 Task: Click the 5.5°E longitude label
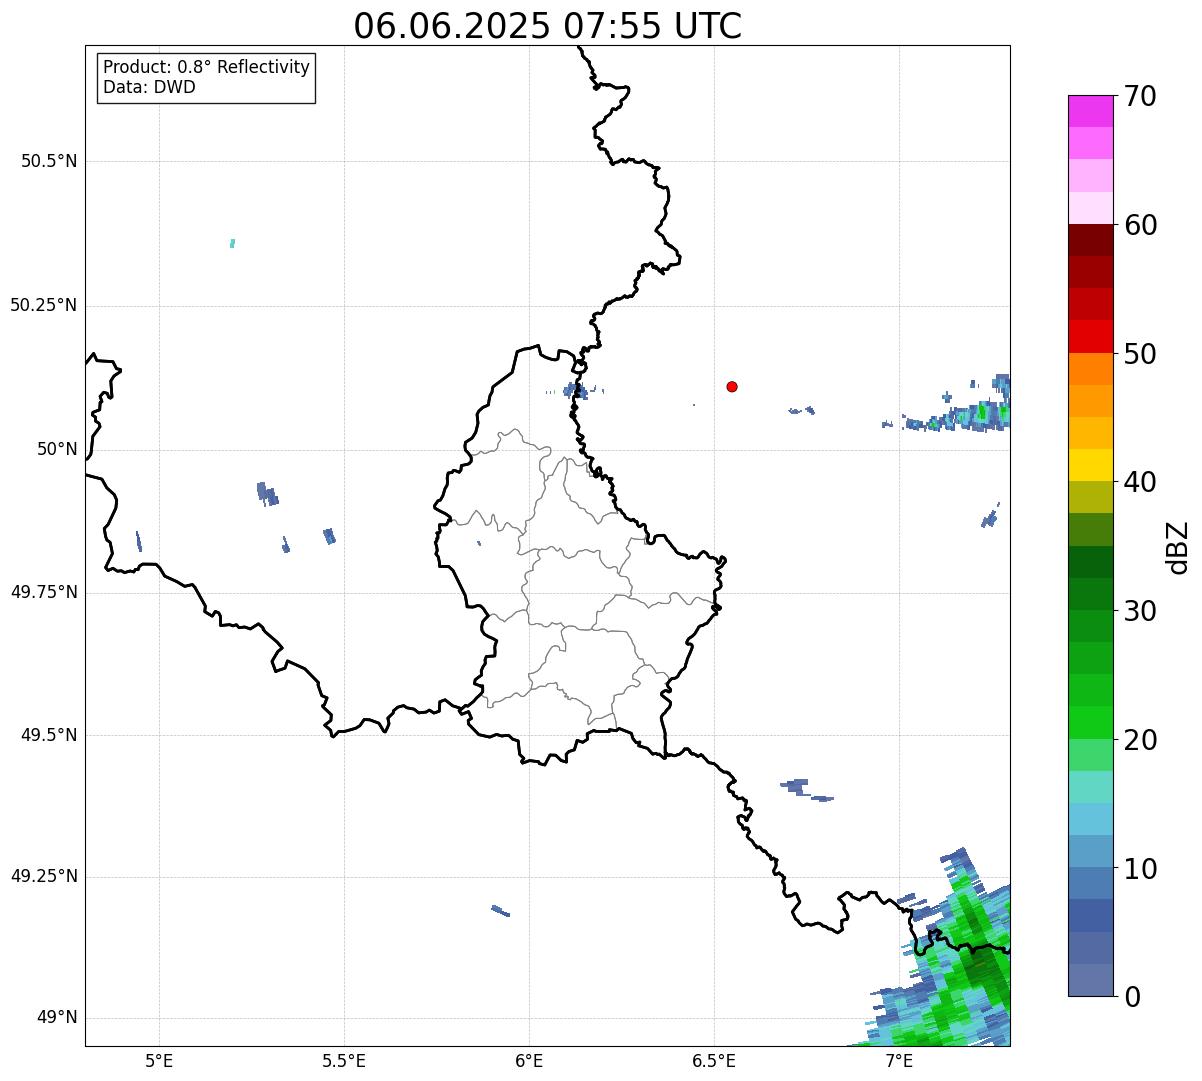344,1060
